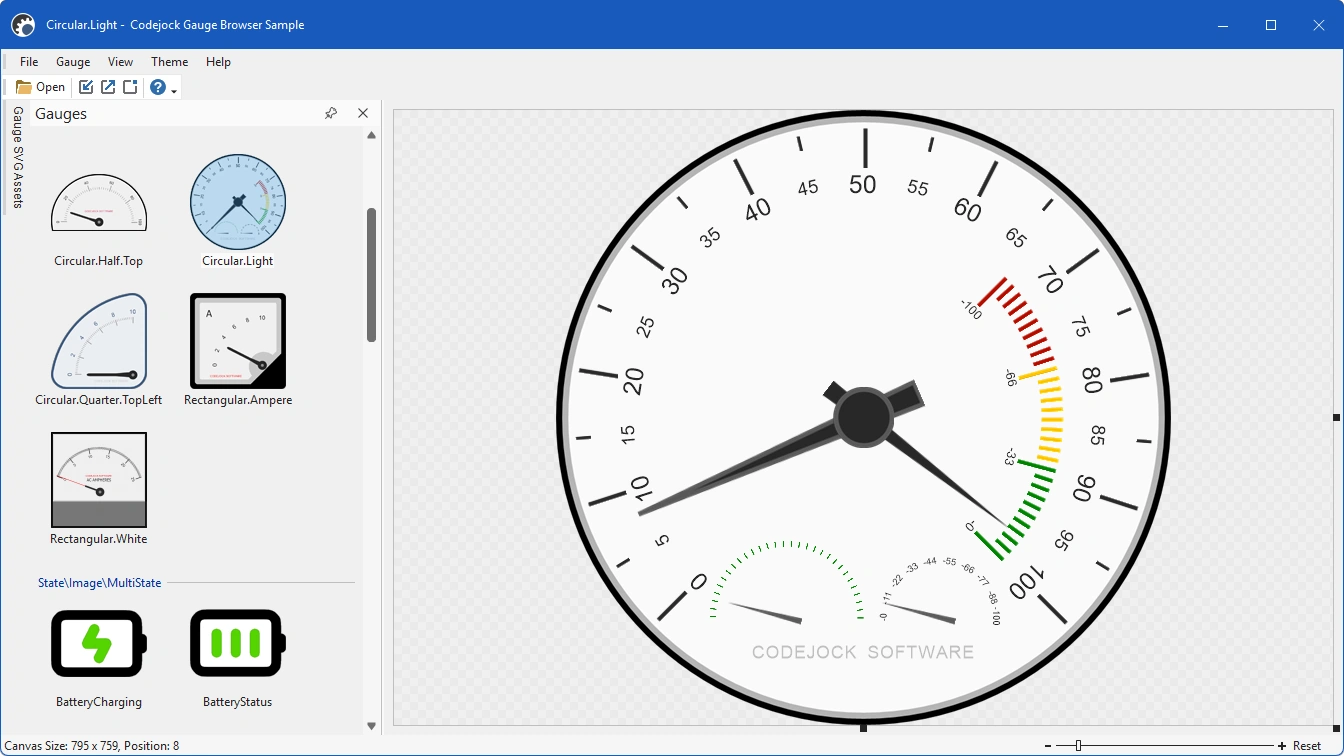Minimize the Gauge Browser window
The width and height of the screenshot is (1344, 756).
pos(1222,25)
